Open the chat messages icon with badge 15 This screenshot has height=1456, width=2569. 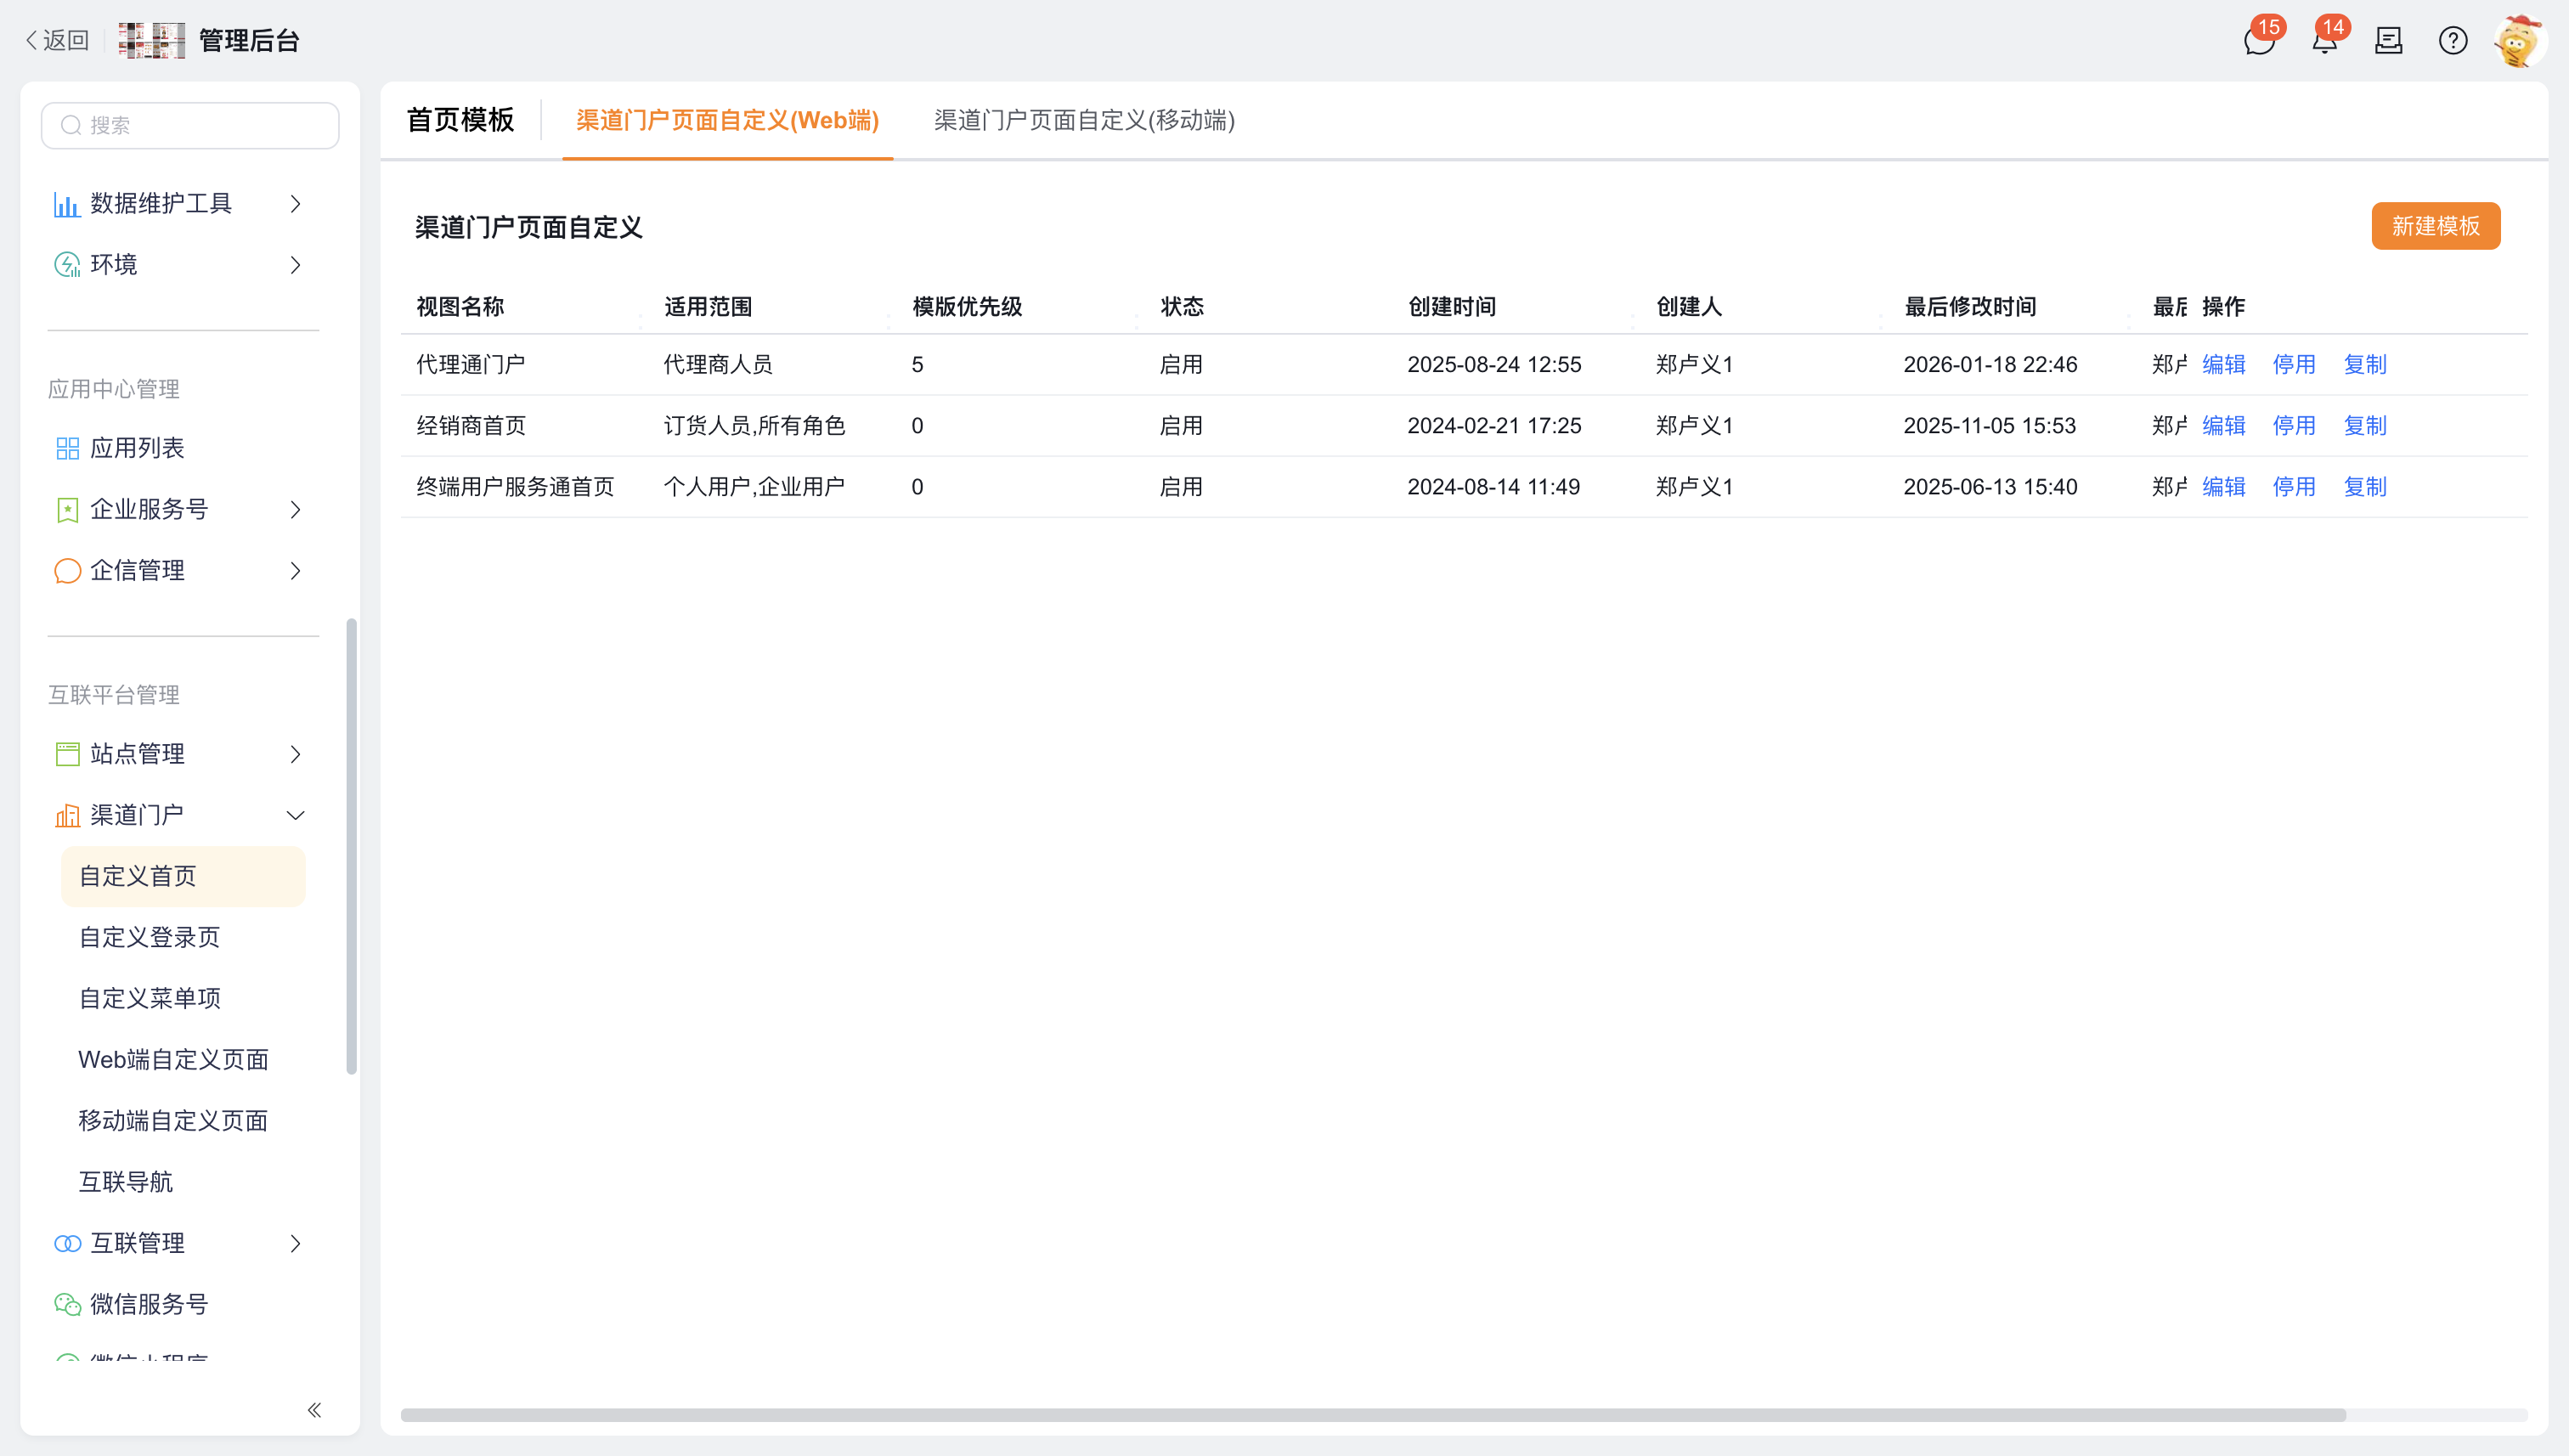[2258, 41]
